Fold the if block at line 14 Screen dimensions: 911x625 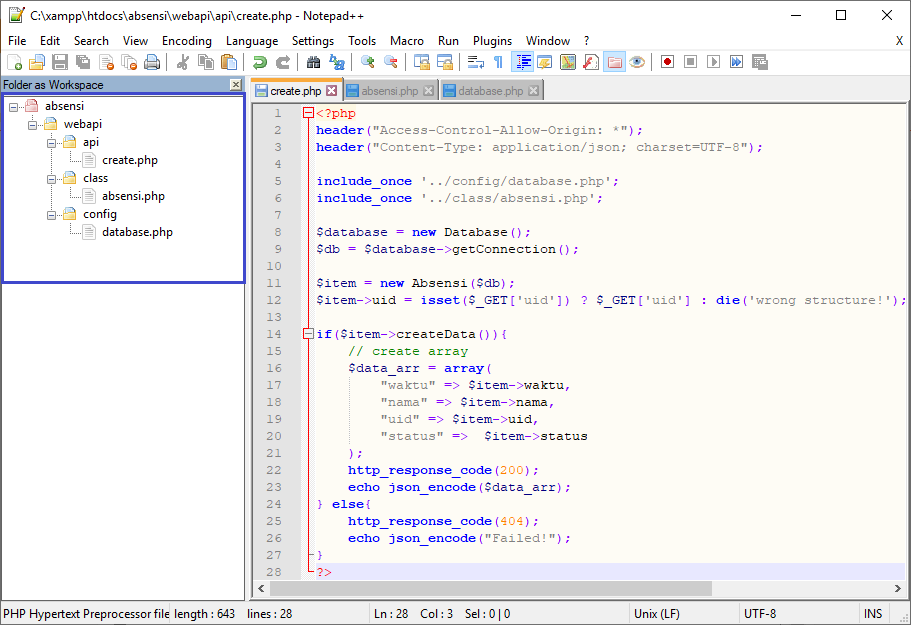[308, 334]
